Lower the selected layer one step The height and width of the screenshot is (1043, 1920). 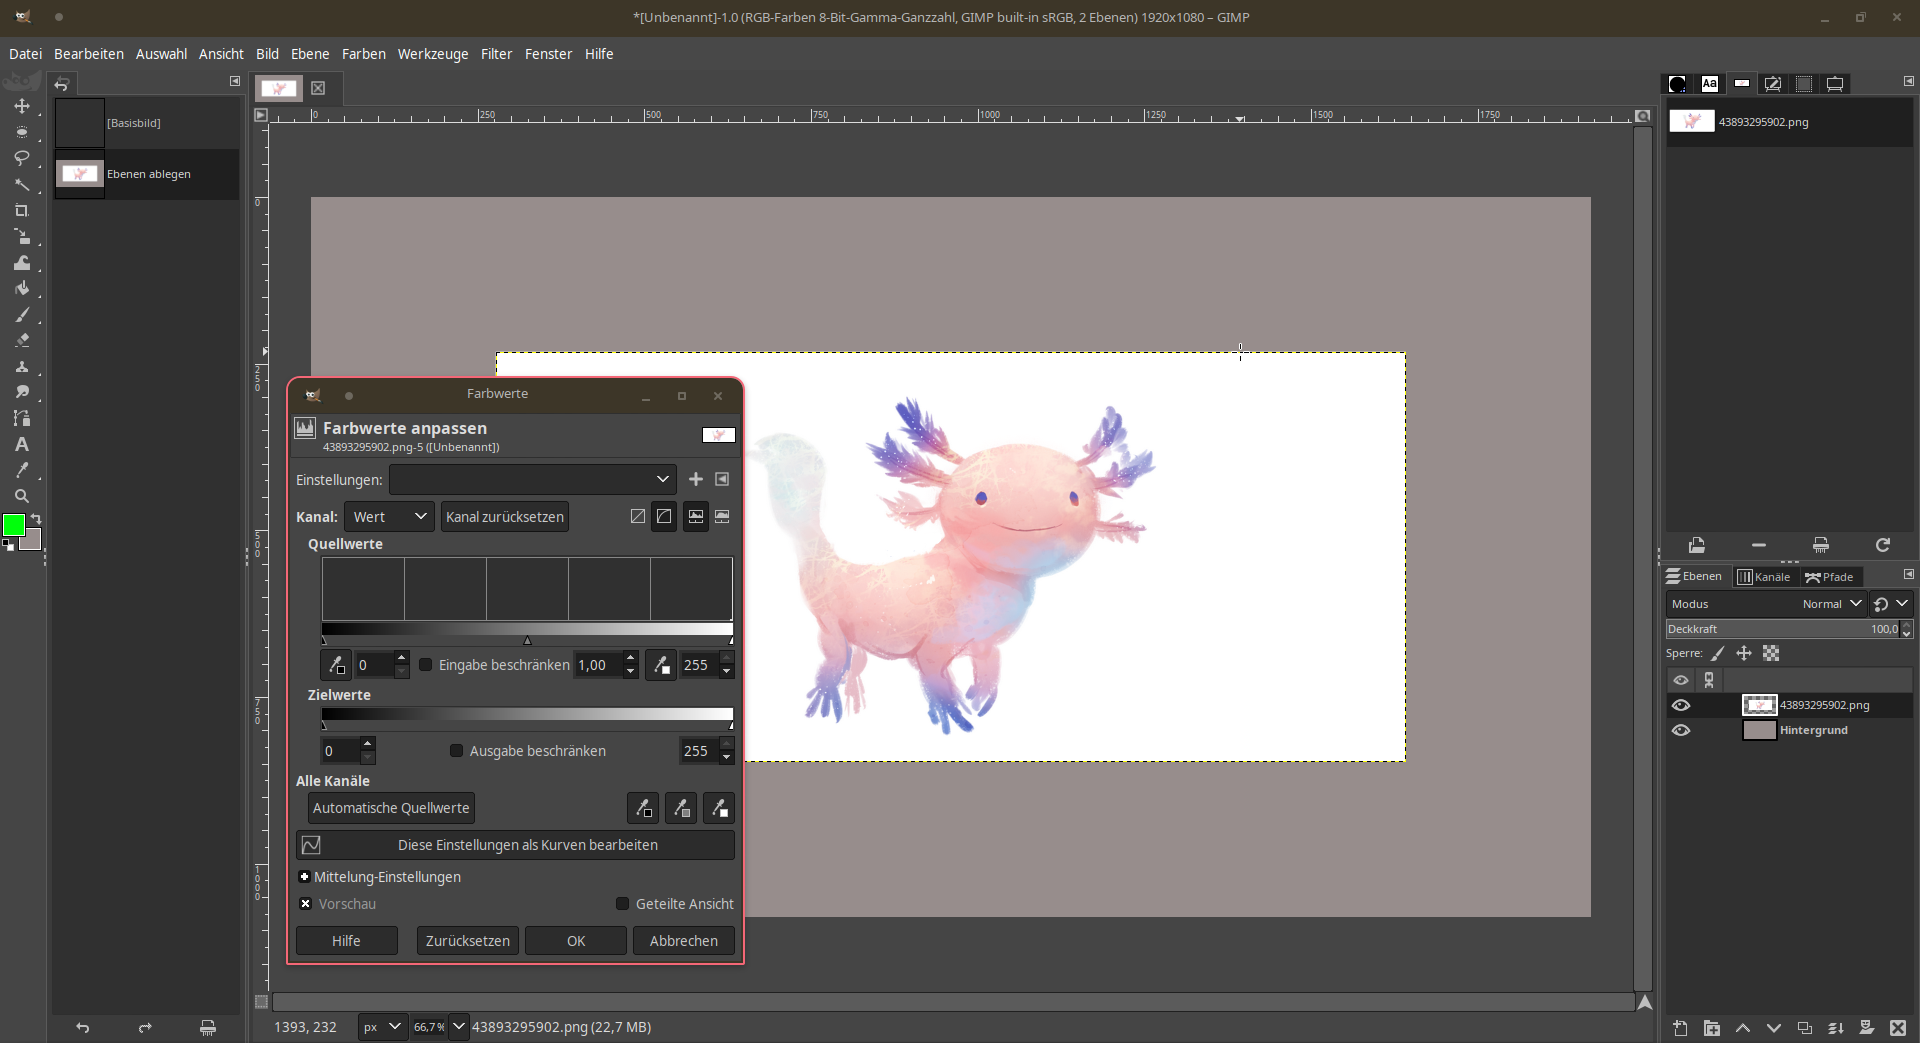coord(1774,1028)
